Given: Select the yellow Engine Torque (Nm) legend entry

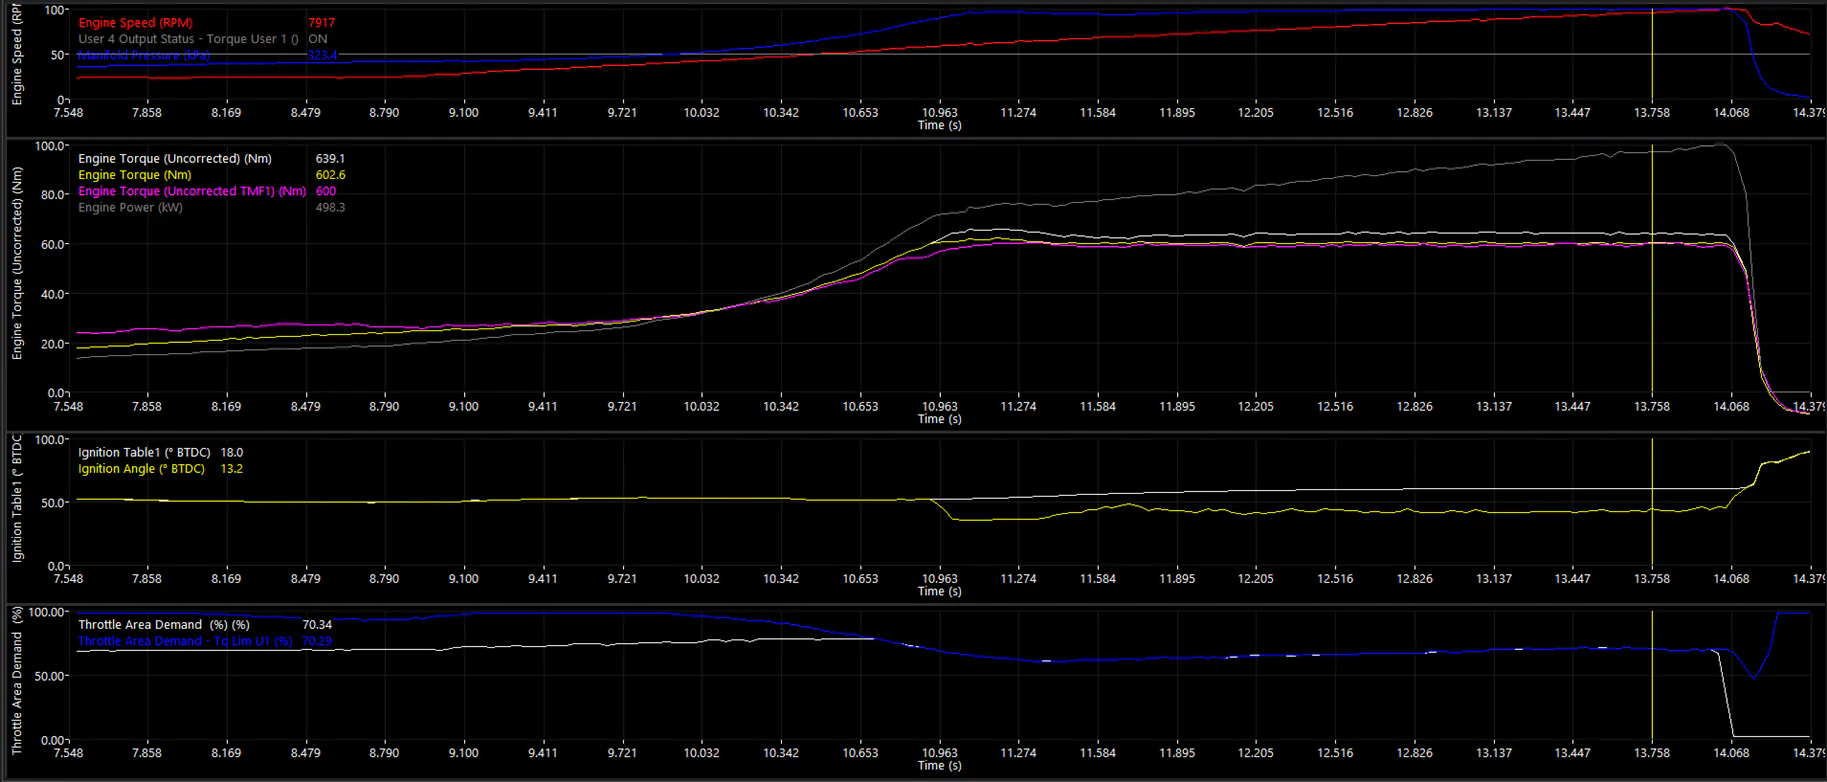Looking at the screenshot, I should pos(135,174).
